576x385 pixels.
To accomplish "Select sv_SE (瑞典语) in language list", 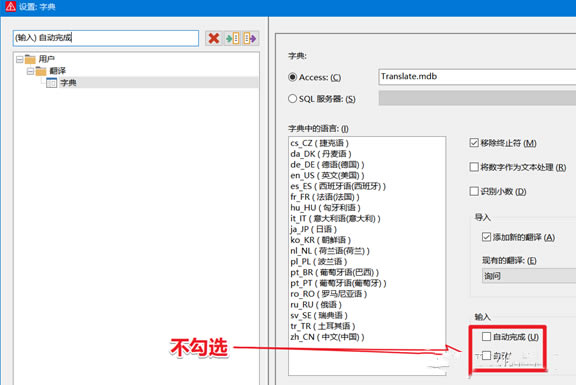I will click(x=319, y=315).
